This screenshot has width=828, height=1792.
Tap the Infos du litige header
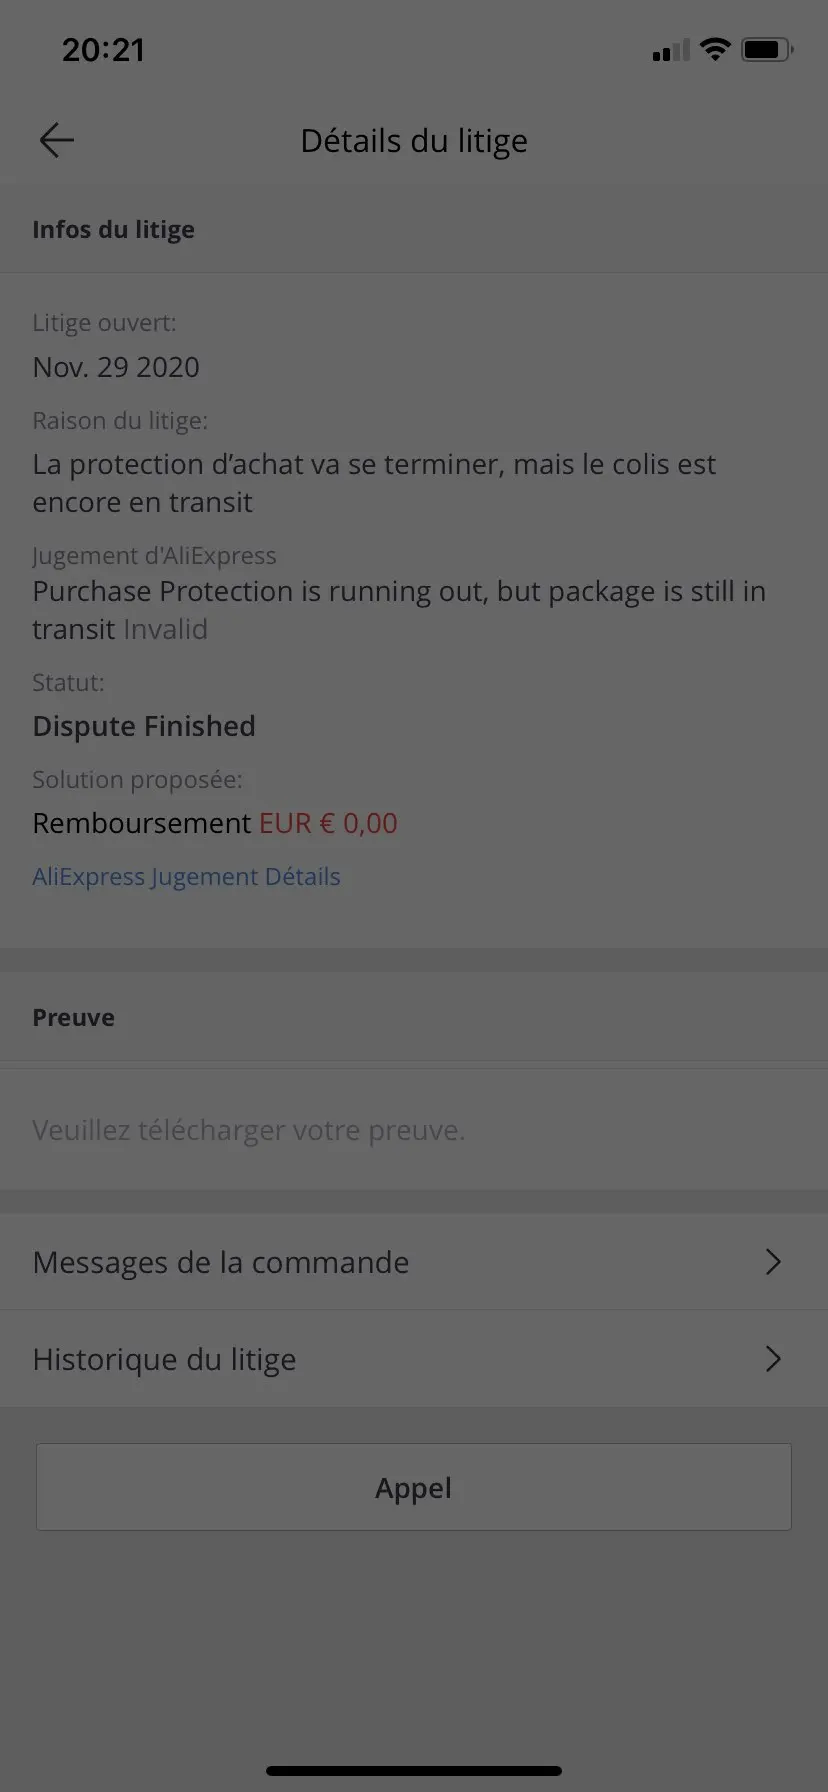[113, 229]
